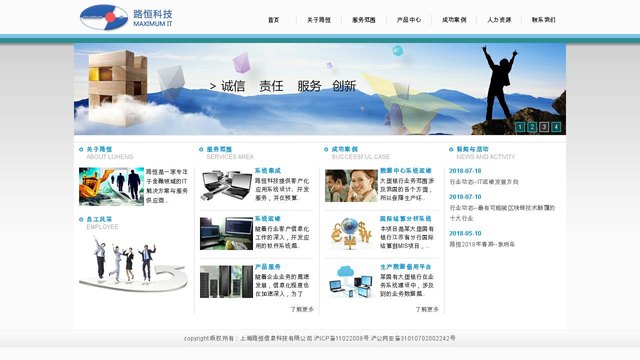
Task: Switch the banner to slide 2
Action: [x=532, y=127]
